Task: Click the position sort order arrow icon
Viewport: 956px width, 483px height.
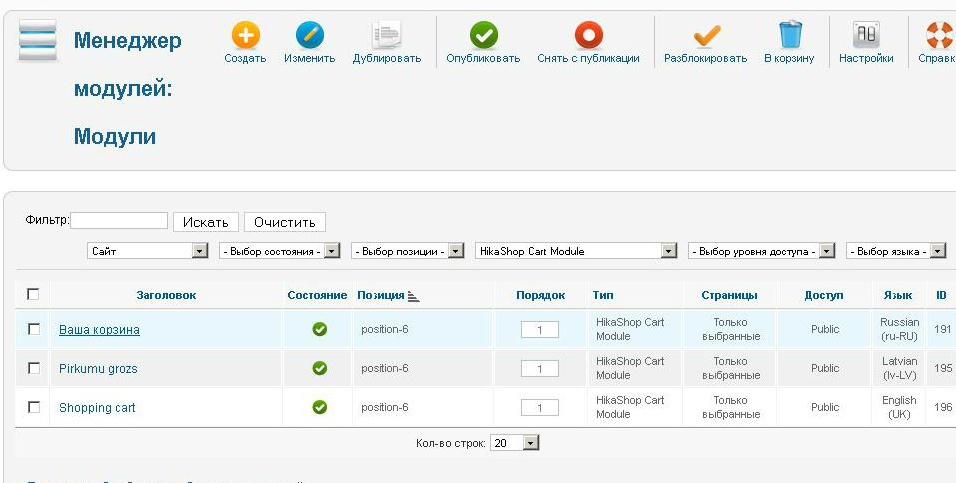Action: [x=414, y=296]
